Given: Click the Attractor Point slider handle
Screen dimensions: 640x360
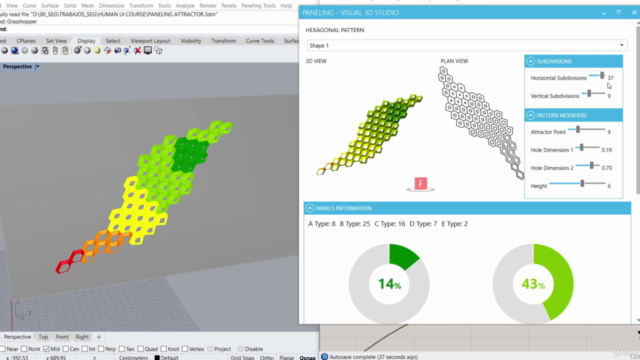Looking at the screenshot, I should click(578, 129).
